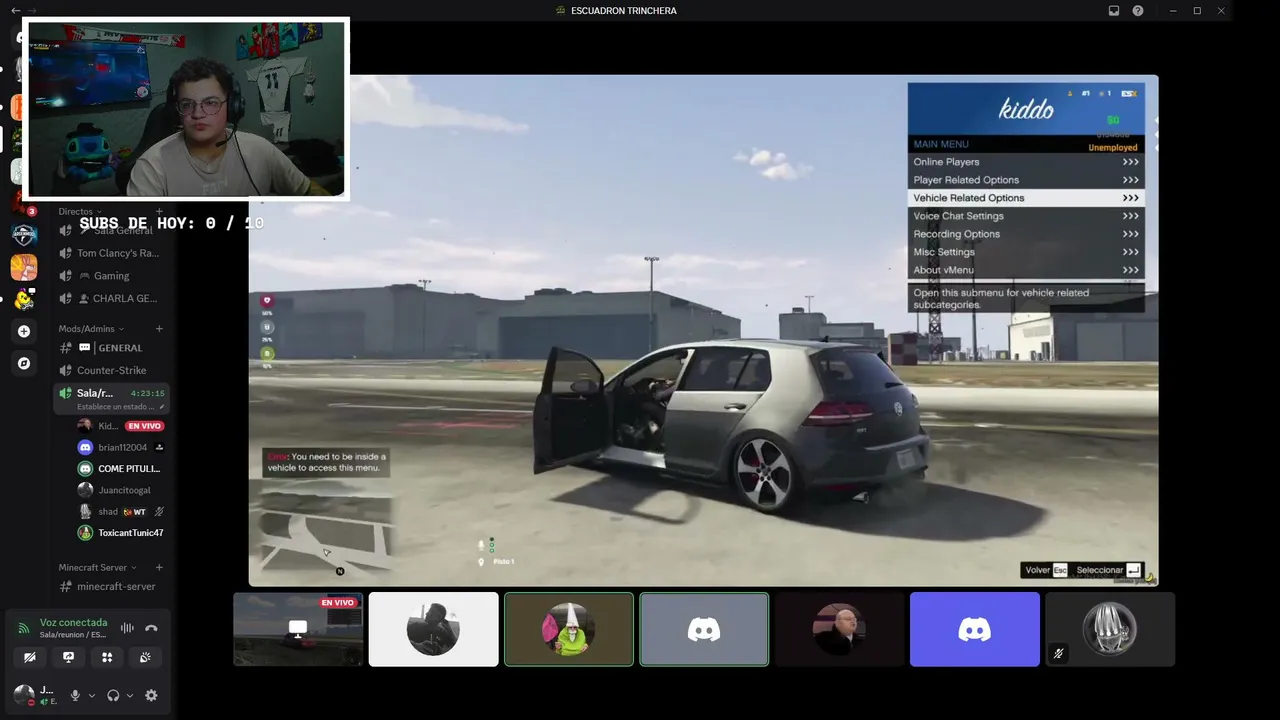Mute the microphone in the user panel
Viewport: 1280px width, 720px height.
[75, 695]
